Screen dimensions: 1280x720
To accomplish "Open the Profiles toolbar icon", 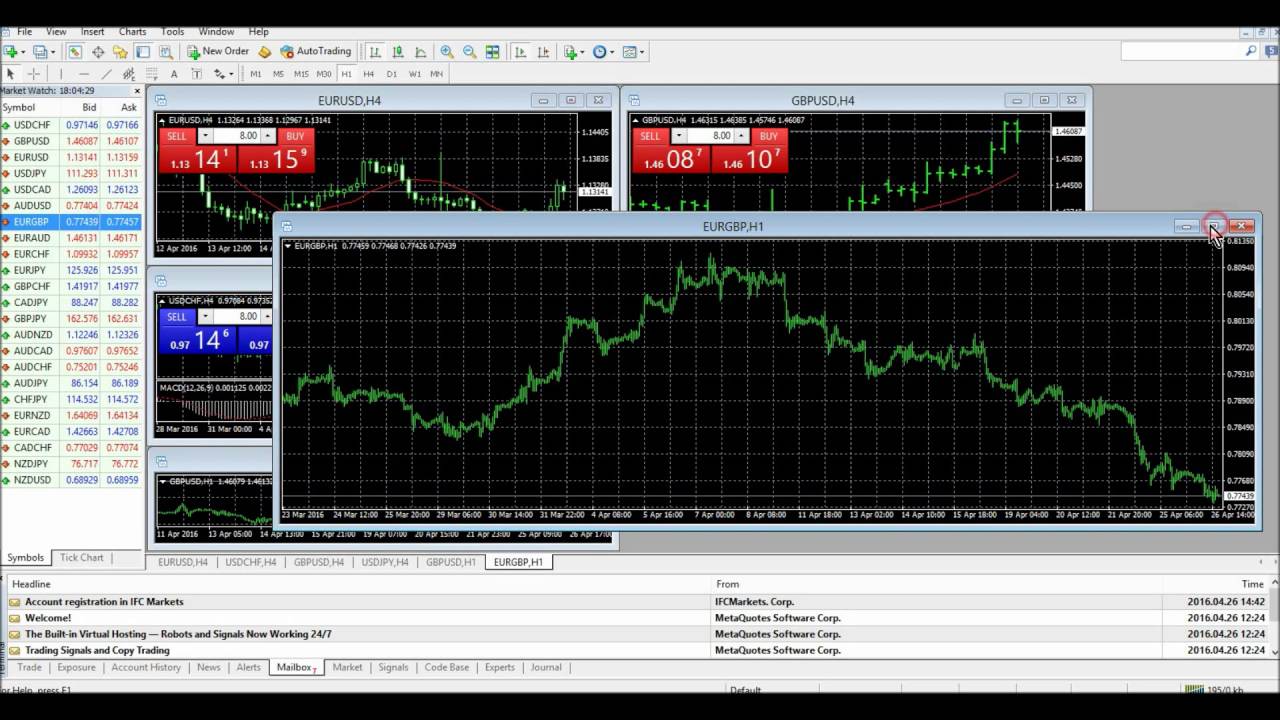I will click(40, 52).
